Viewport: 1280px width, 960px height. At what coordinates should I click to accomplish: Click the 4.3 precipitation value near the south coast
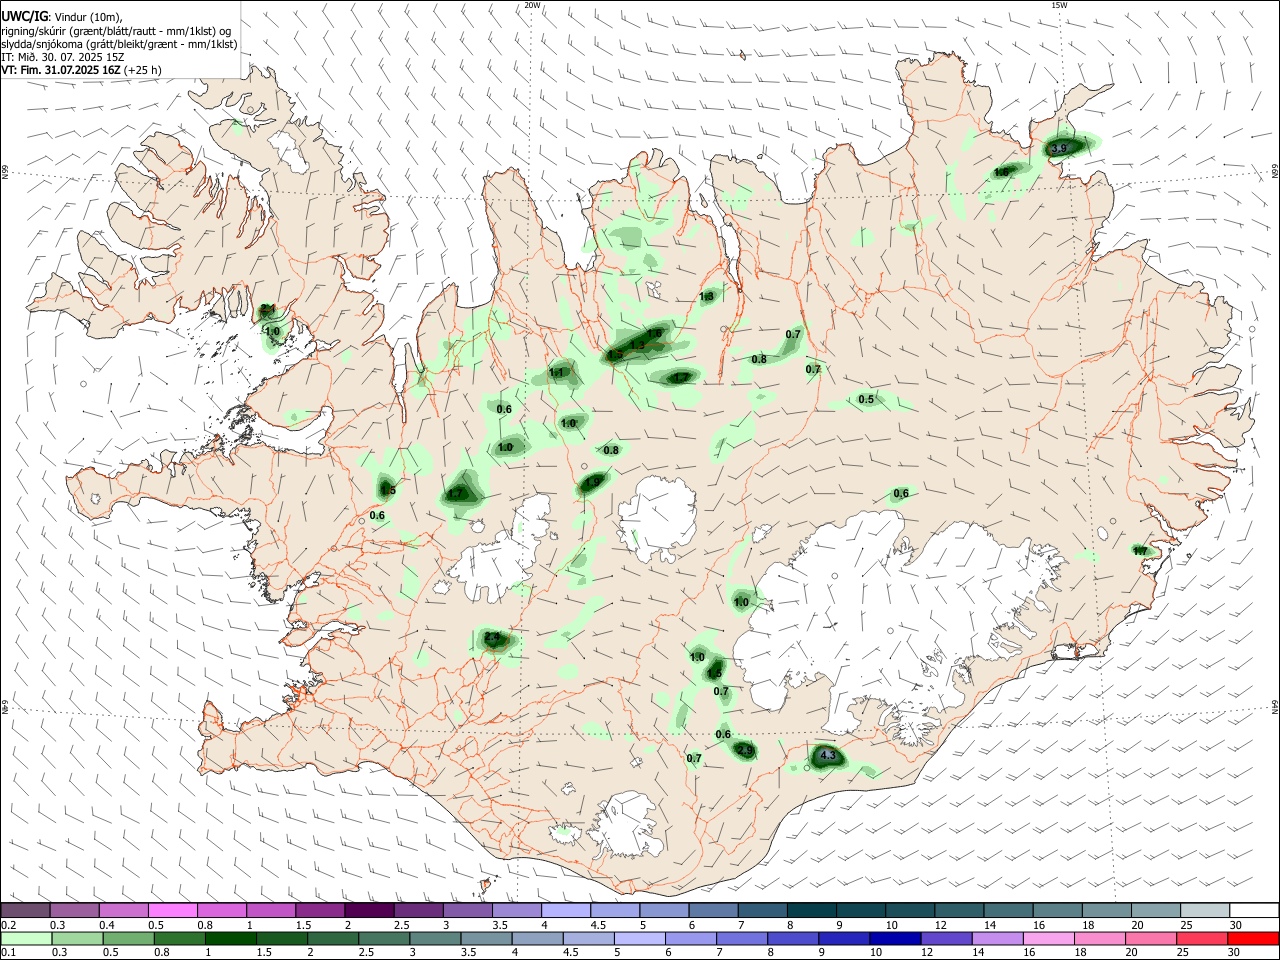click(x=827, y=757)
